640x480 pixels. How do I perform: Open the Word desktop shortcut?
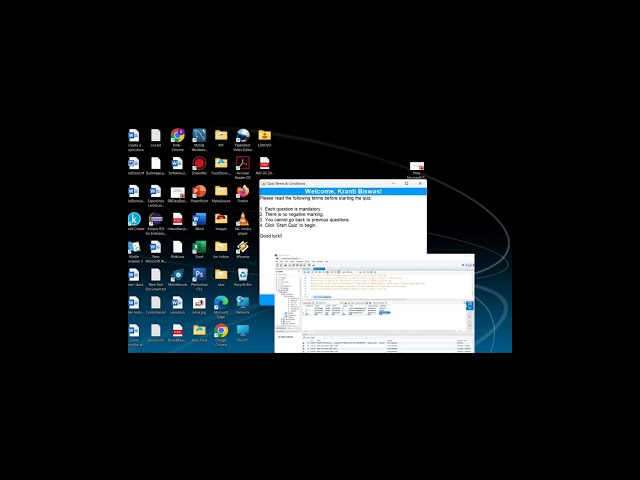(x=199, y=222)
